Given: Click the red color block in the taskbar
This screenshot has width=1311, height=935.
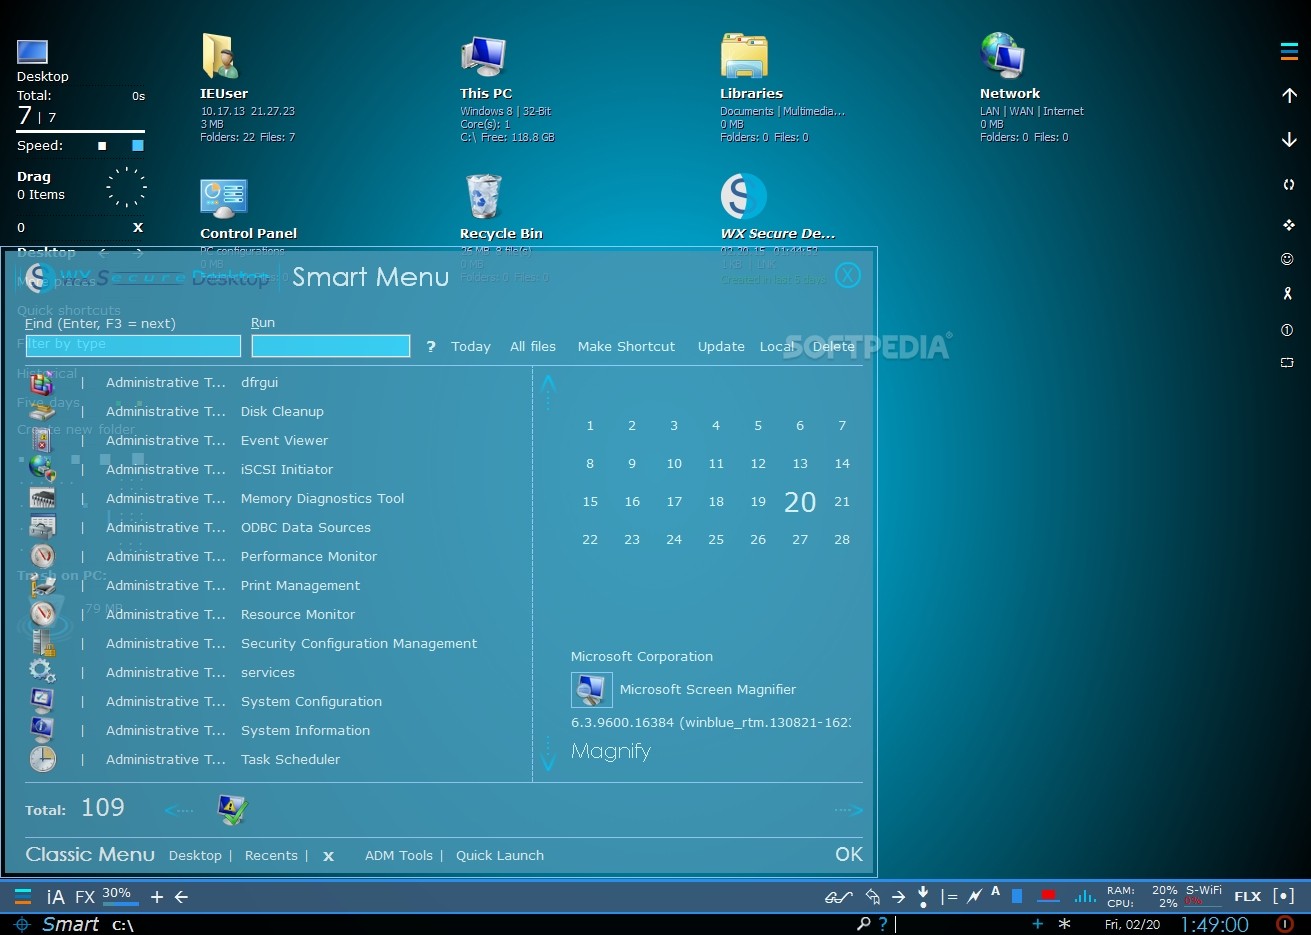Looking at the screenshot, I should pyautogui.click(x=1048, y=895).
